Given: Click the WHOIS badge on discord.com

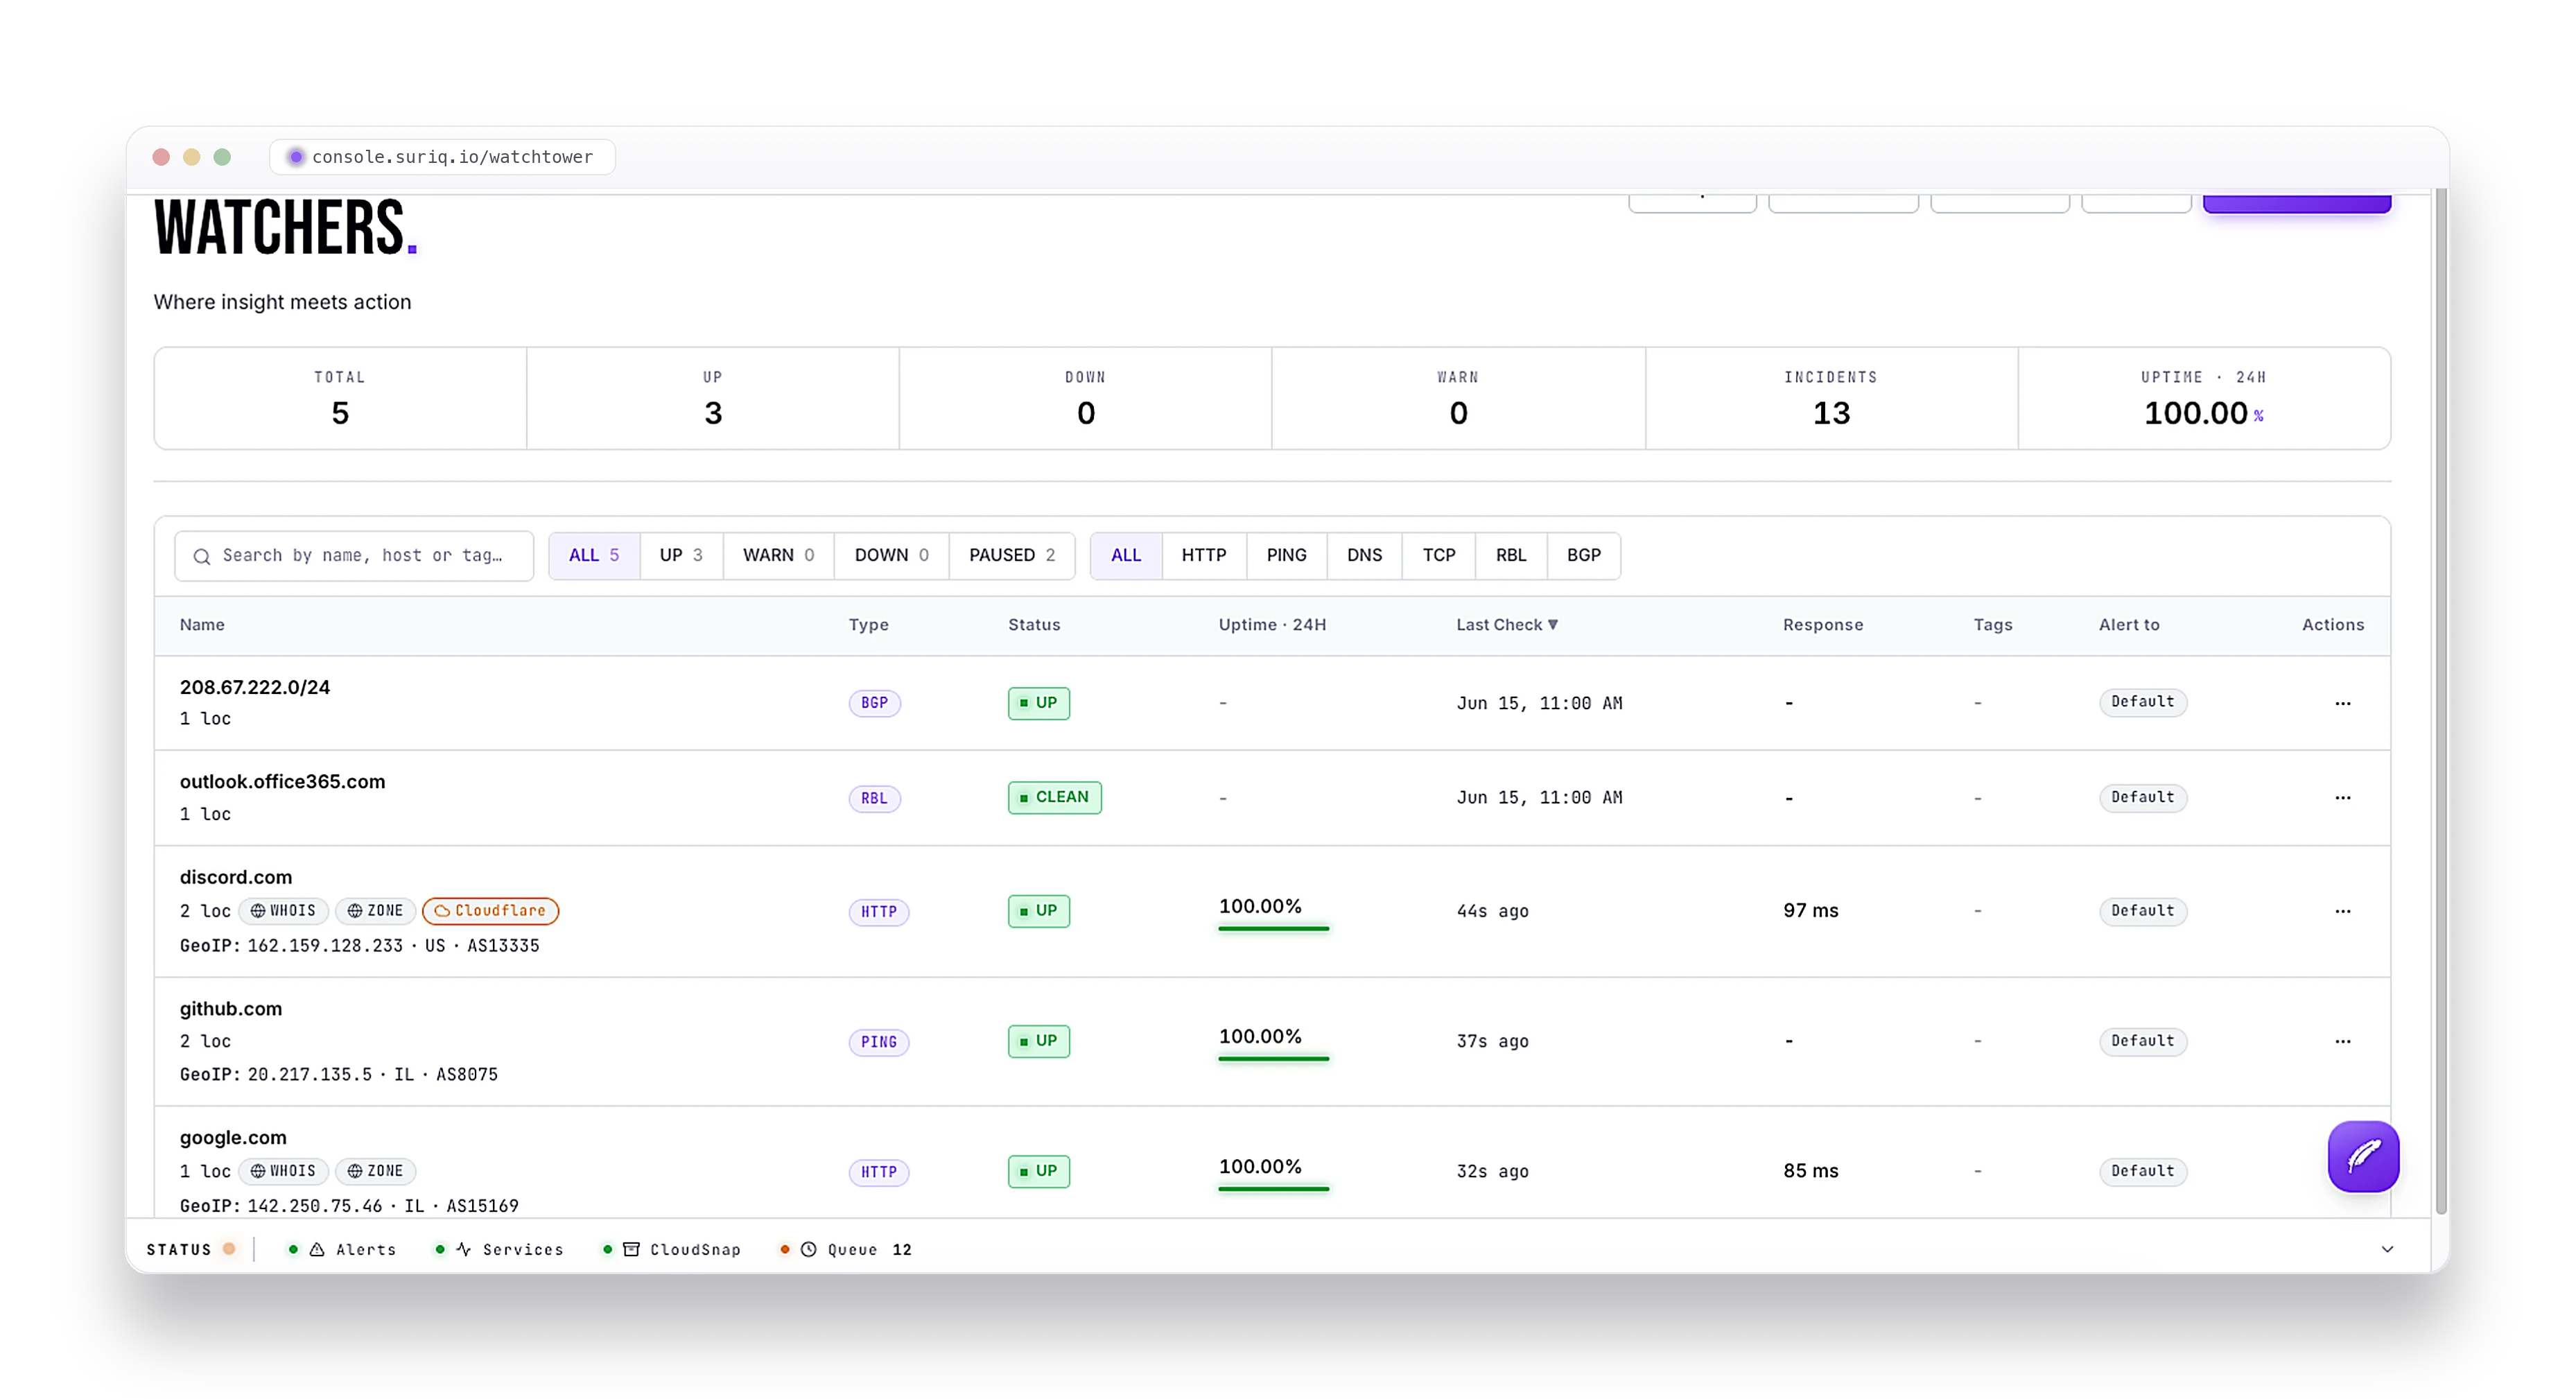Looking at the screenshot, I should [x=283, y=910].
